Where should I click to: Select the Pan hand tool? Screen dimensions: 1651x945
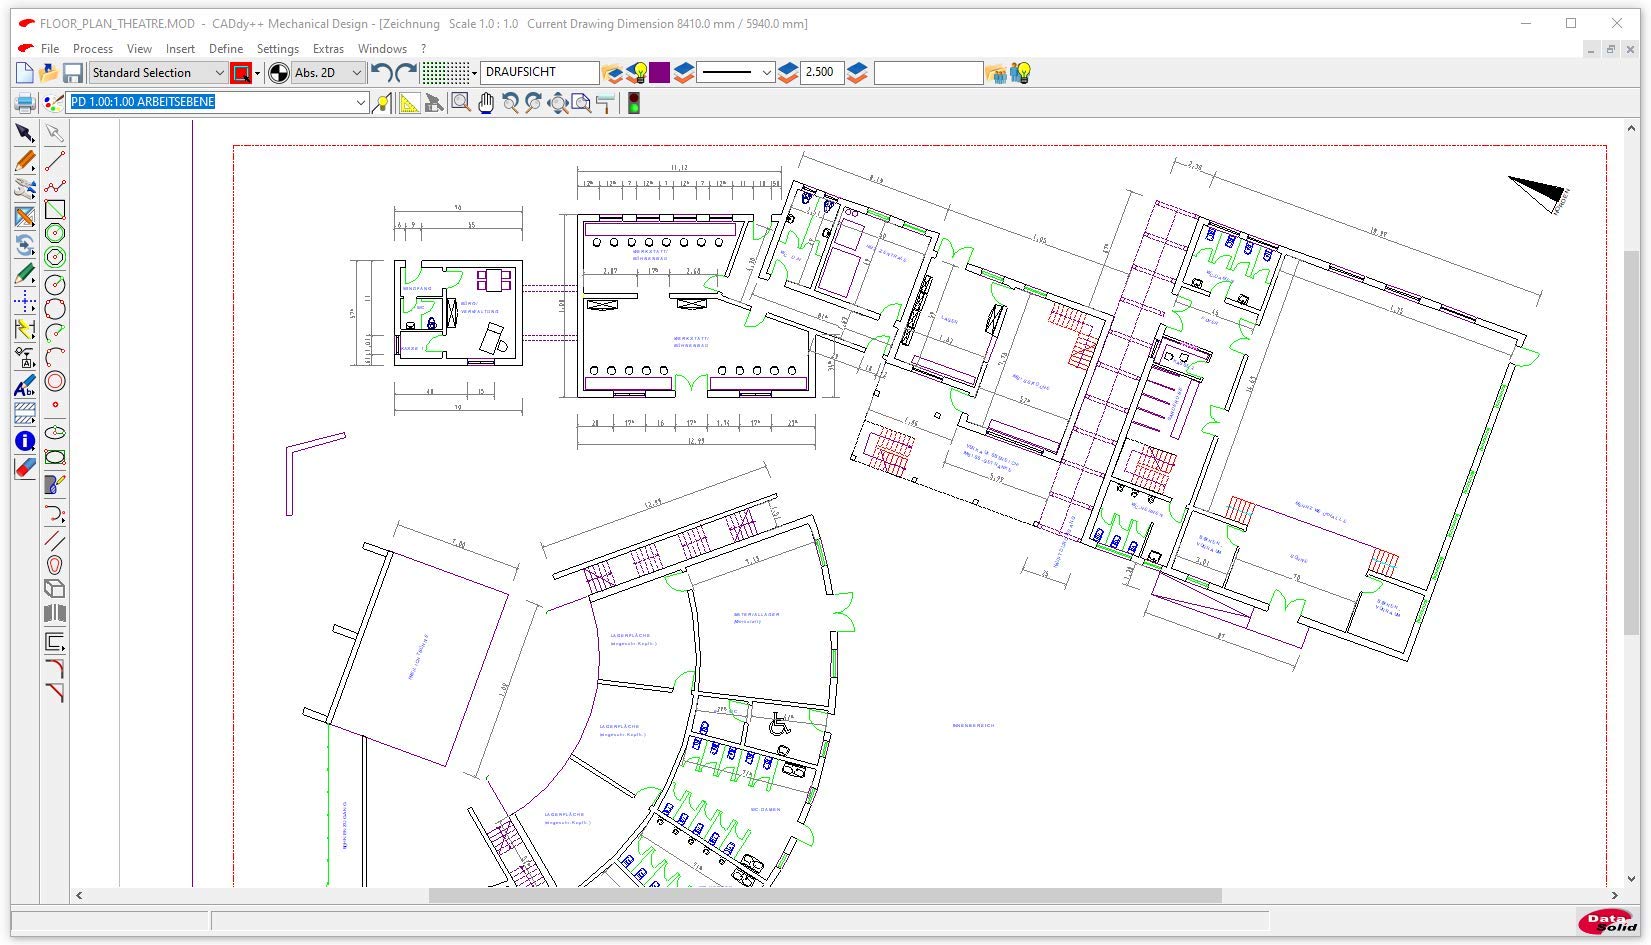485,103
